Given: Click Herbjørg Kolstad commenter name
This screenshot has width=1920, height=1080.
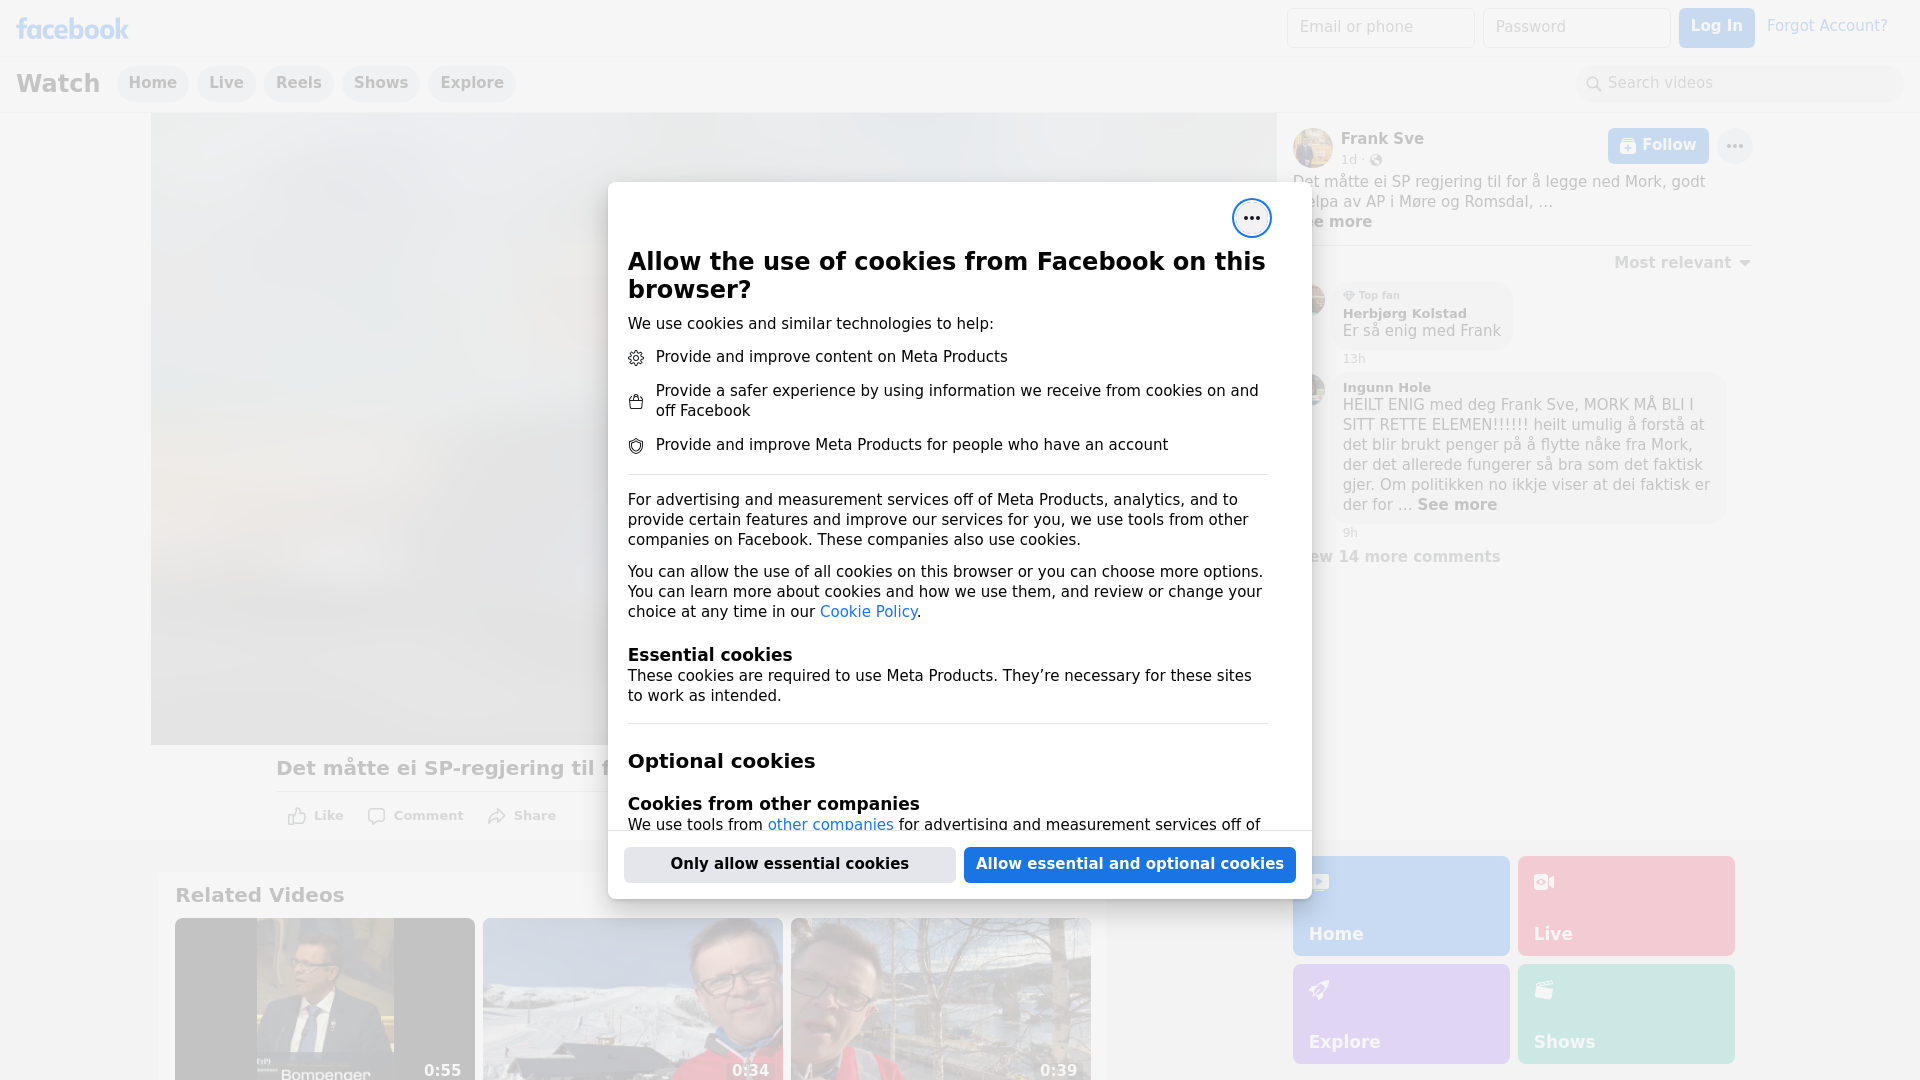Looking at the screenshot, I should coord(1404,314).
